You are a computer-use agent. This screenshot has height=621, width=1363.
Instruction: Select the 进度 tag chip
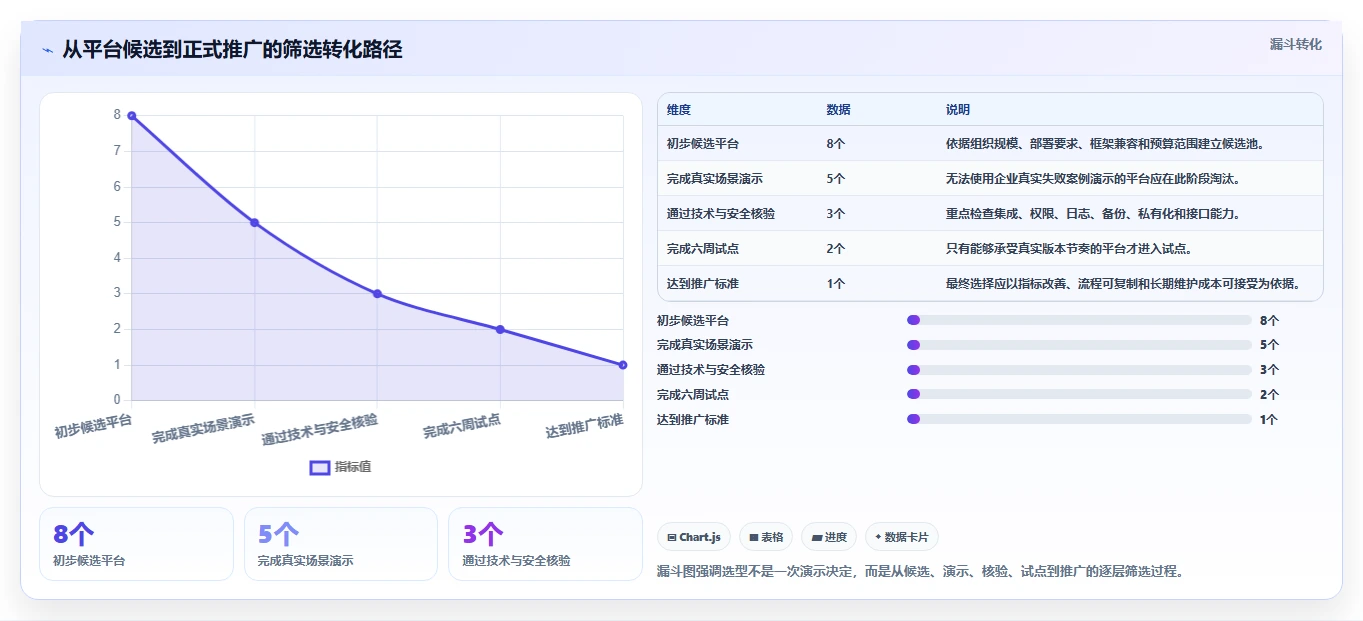[829, 537]
